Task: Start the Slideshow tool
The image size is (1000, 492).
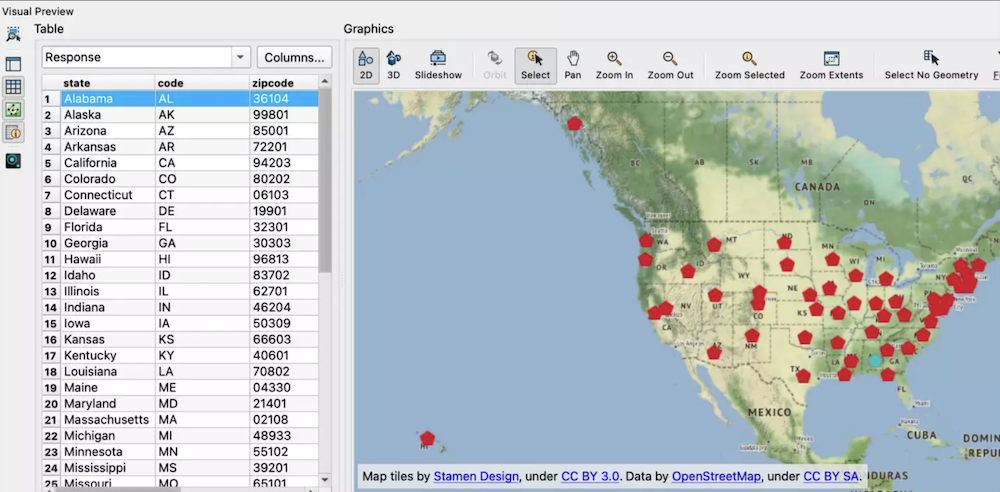Action: coord(438,65)
